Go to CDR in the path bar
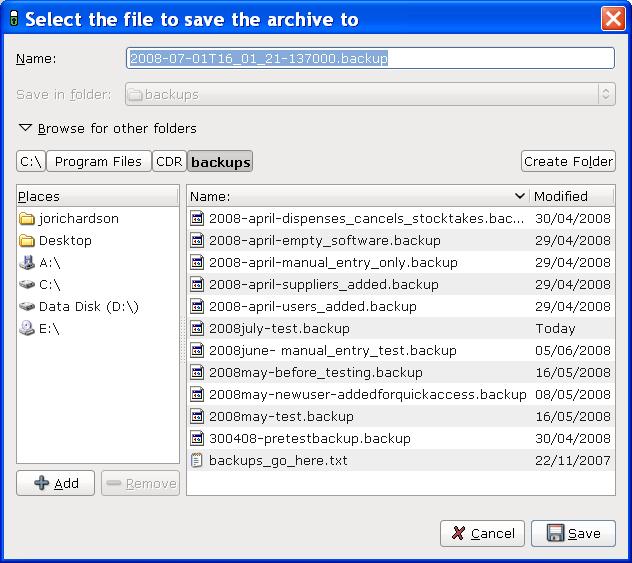The width and height of the screenshot is (632, 563). pyautogui.click(x=169, y=162)
